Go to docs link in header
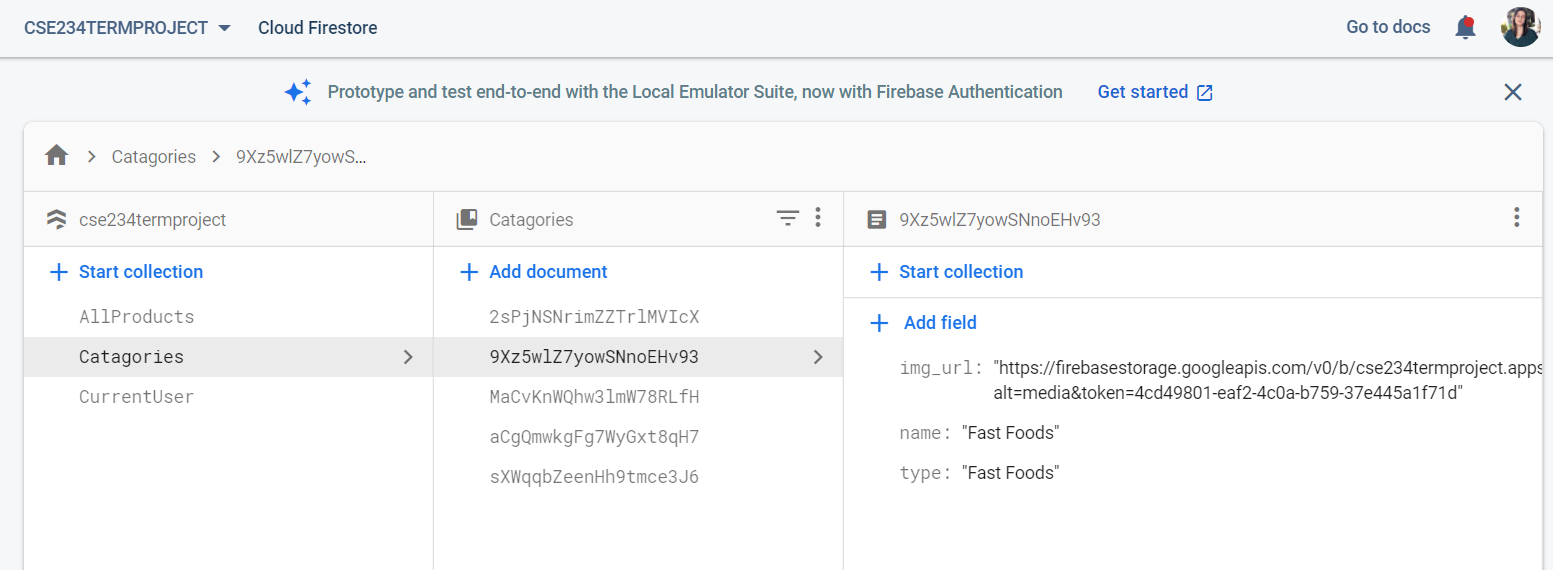This screenshot has width=1553, height=570. (x=1388, y=28)
